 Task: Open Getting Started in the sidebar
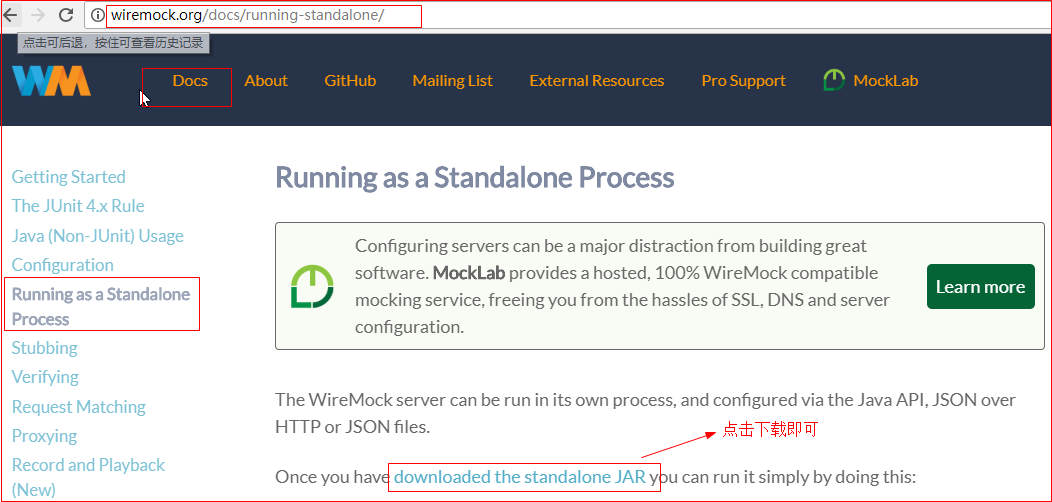coord(68,177)
